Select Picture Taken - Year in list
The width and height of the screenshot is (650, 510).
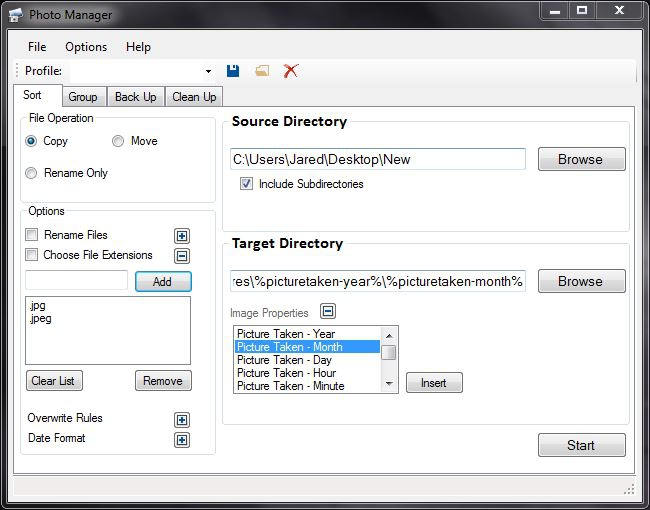(307, 334)
